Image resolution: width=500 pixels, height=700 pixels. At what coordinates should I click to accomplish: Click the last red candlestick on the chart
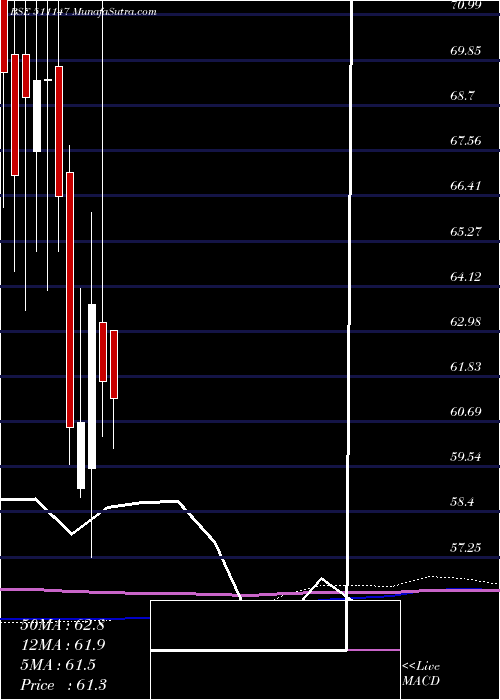pos(114,364)
